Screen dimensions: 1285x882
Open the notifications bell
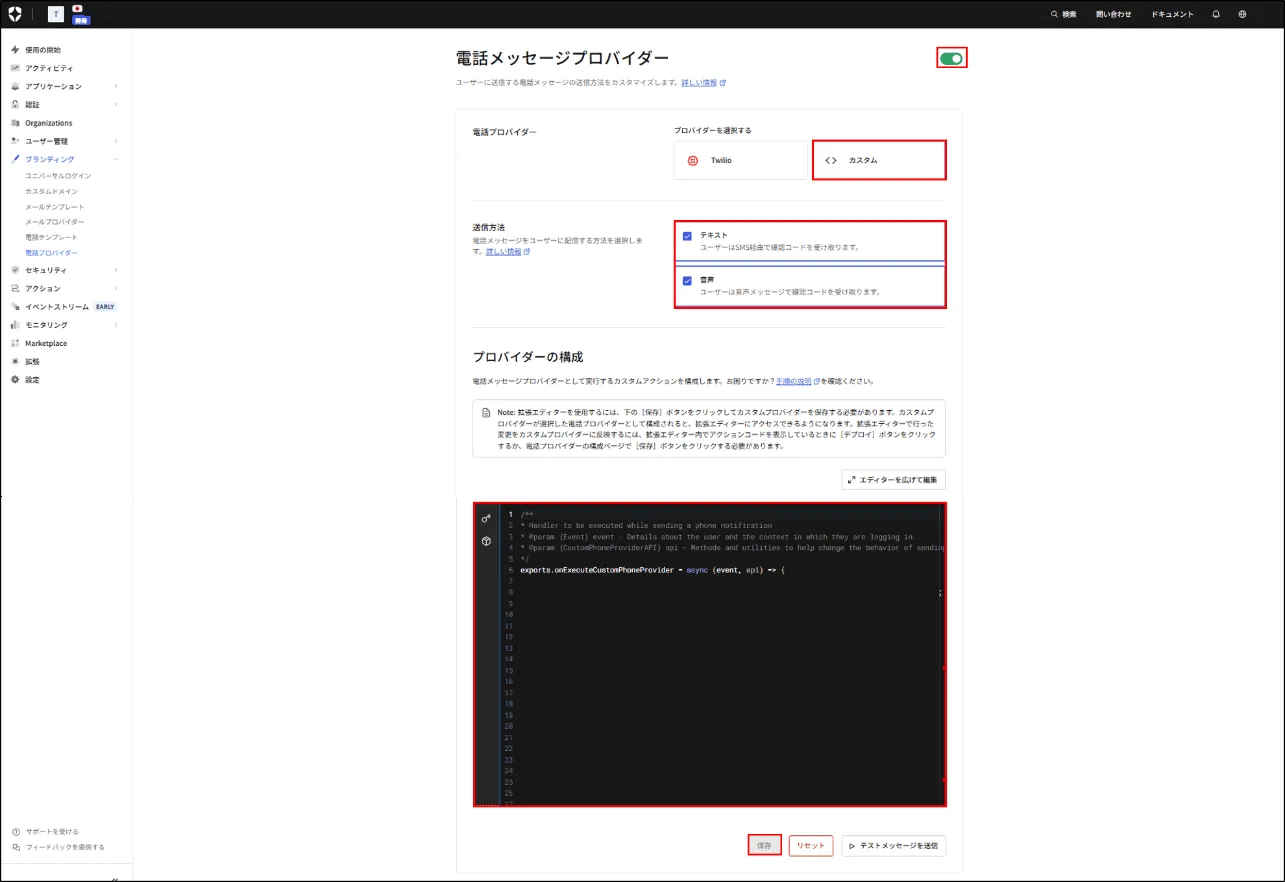tap(1216, 14)
